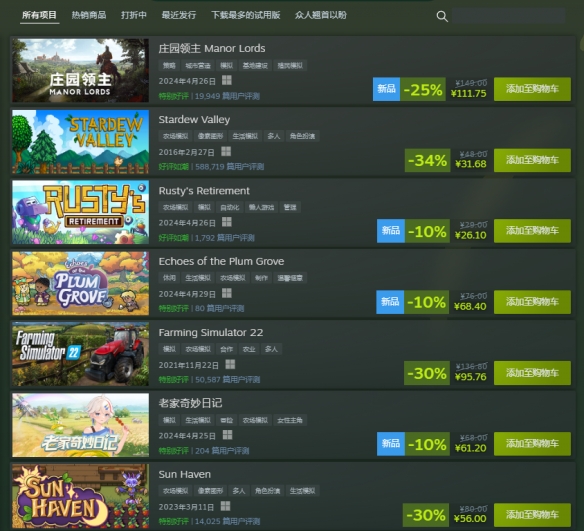Image resolution: width=584 pixels, height=531 pixels.
Task: Open the Rusty's Retirement title link
Action: pos(204,191)
